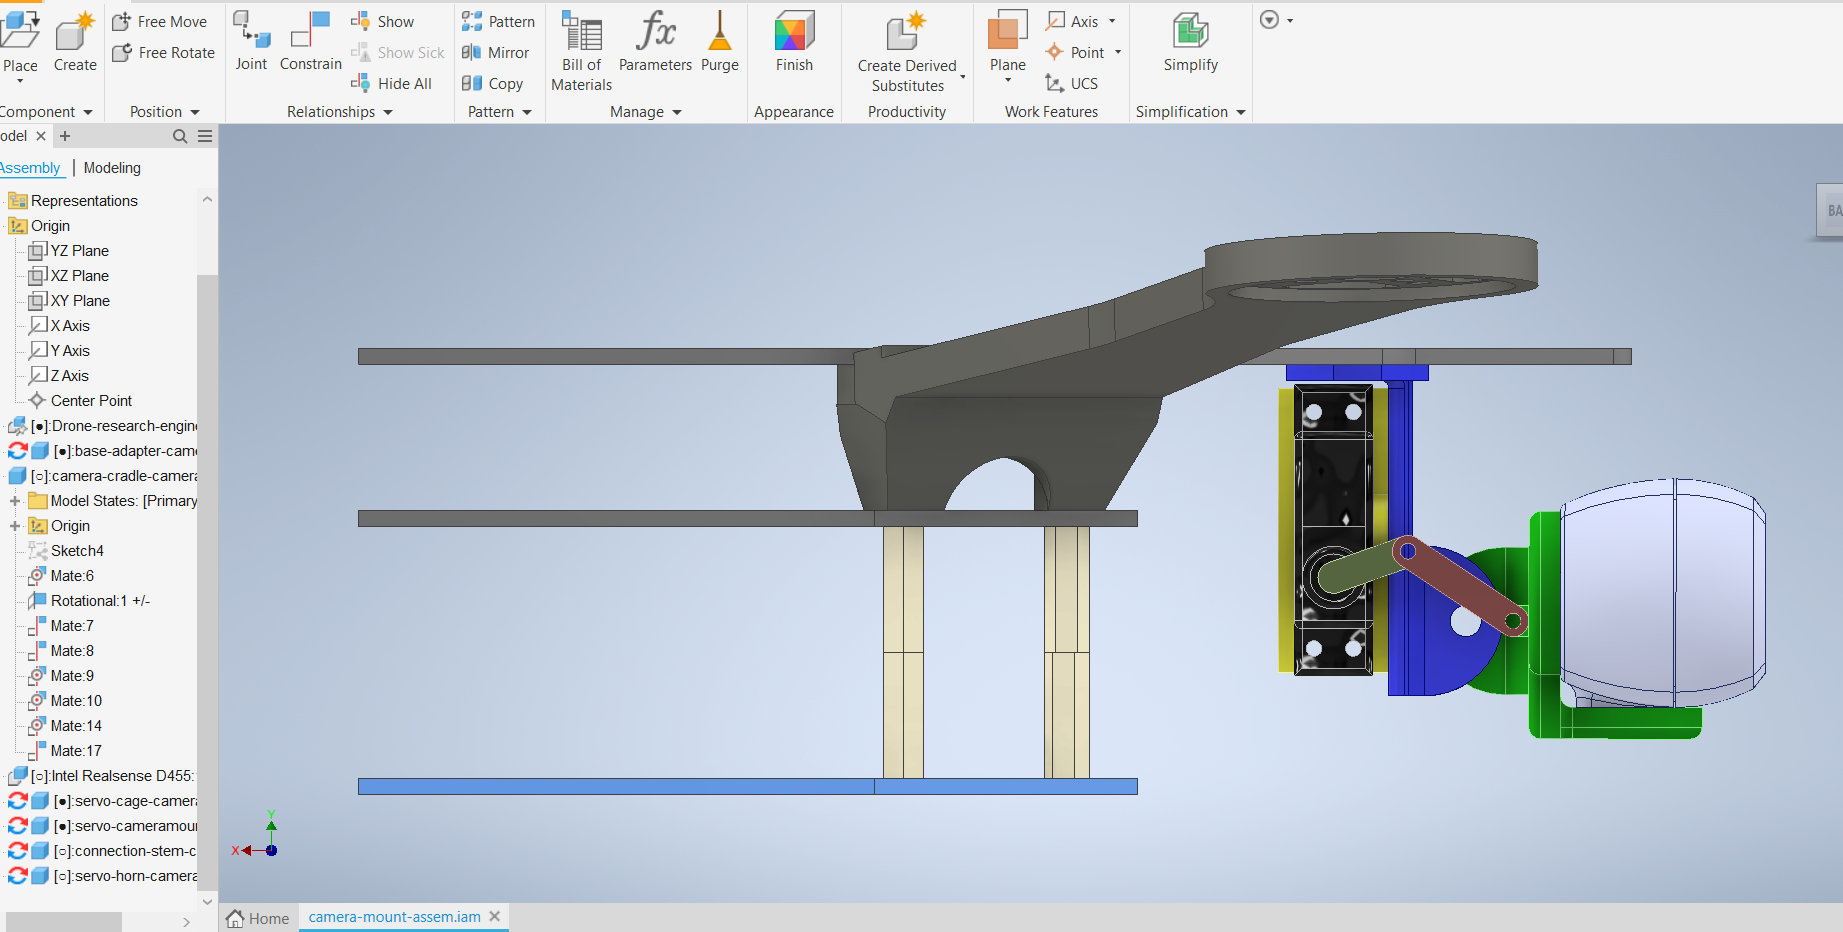Screen dimensions: 1843x932
Task: Search the model browser
Action: tap(180, 136)
